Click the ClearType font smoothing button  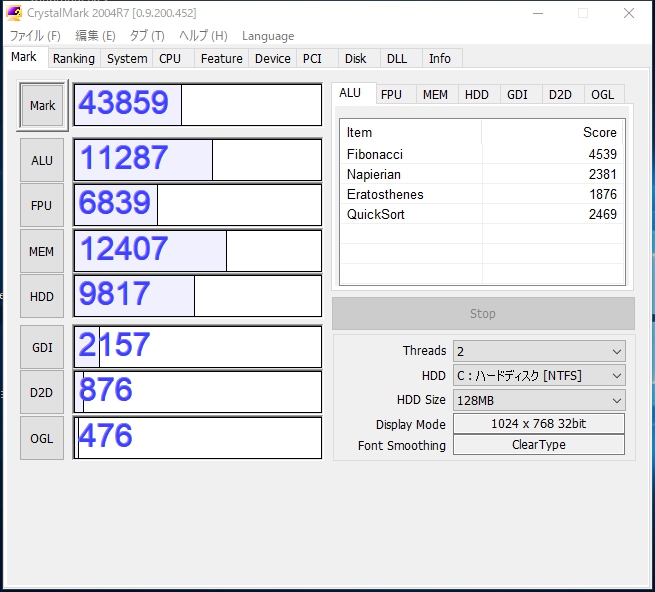click(x=538, y=445)
